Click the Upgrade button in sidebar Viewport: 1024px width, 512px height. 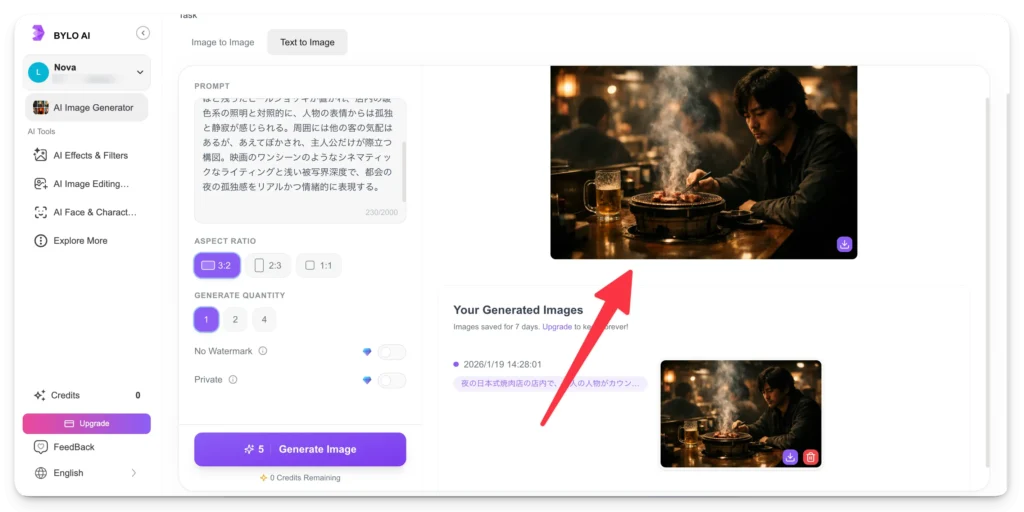(86, 423)
